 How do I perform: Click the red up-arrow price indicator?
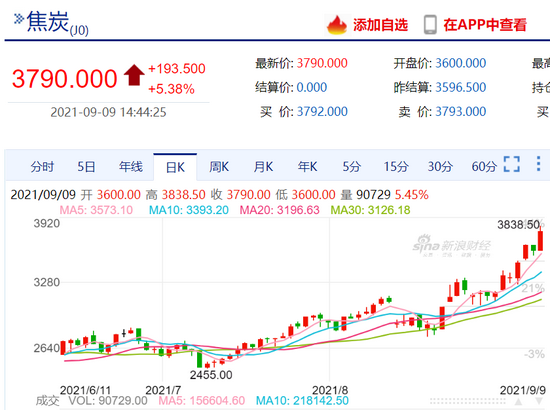pyautogui.click(x=134, y=75)
